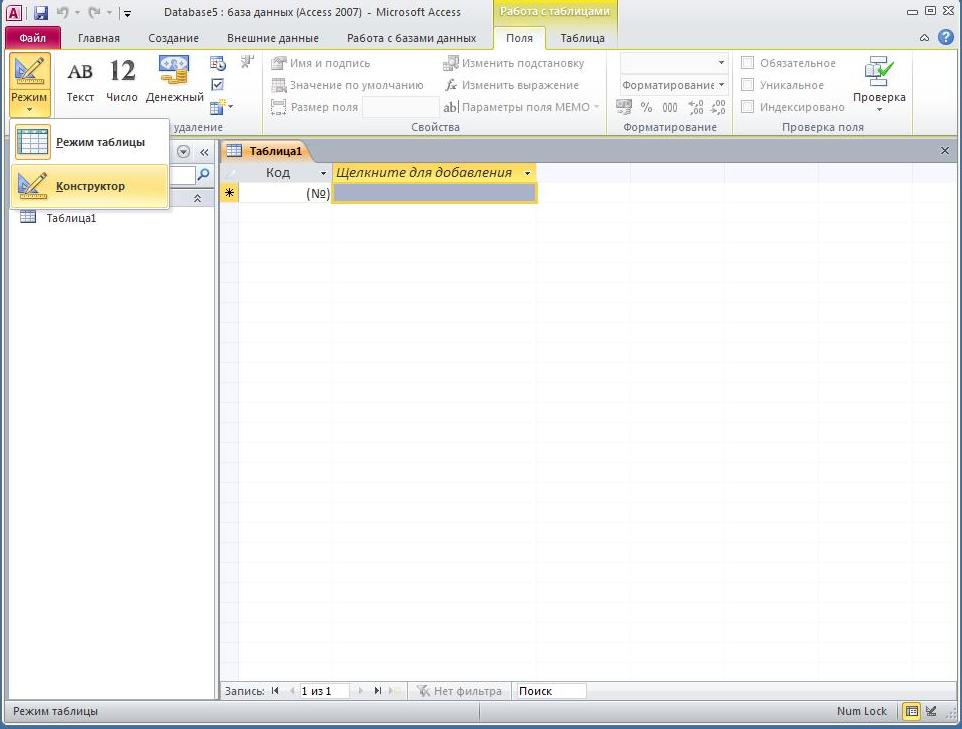This screenshot has width=962, height=729.
Task: Open the Файл tab
Action: [33, 38]
